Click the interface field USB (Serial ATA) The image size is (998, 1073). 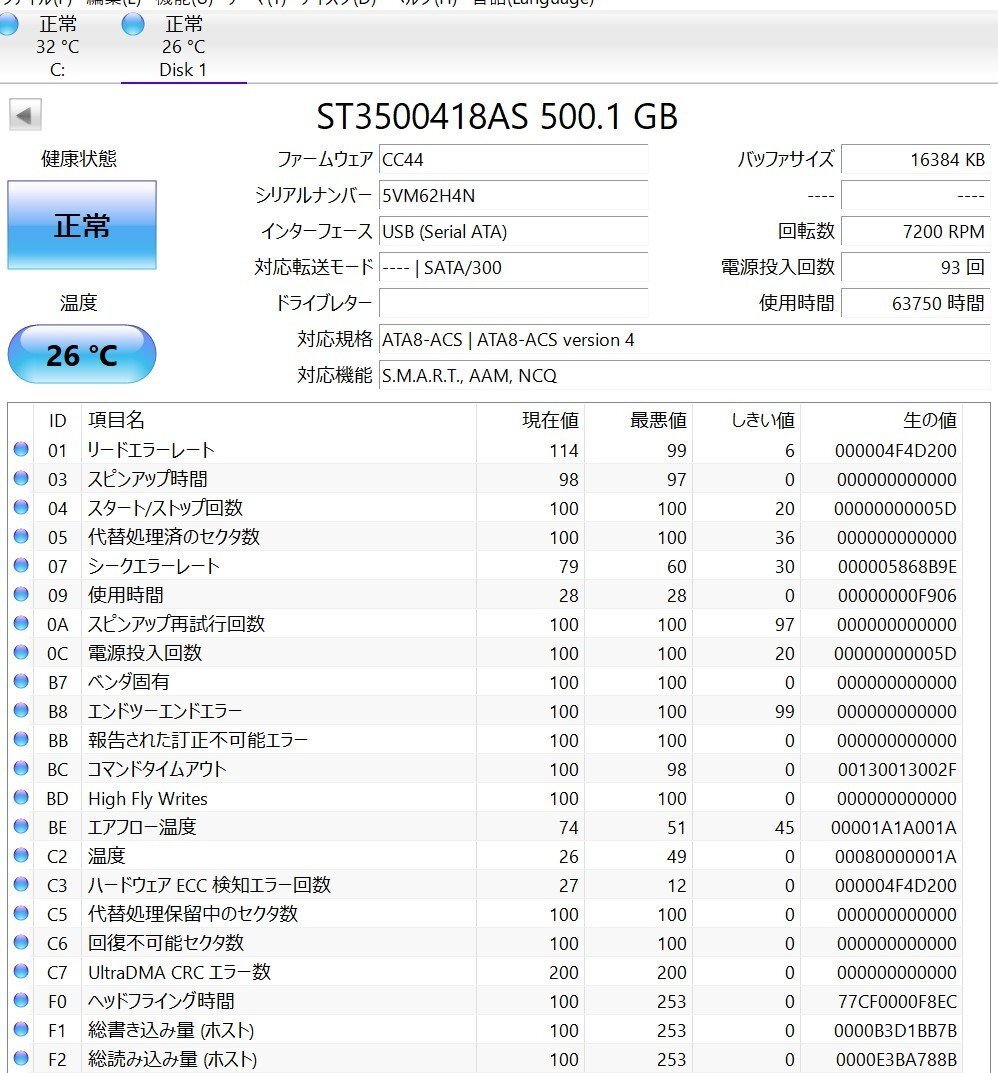513,231
